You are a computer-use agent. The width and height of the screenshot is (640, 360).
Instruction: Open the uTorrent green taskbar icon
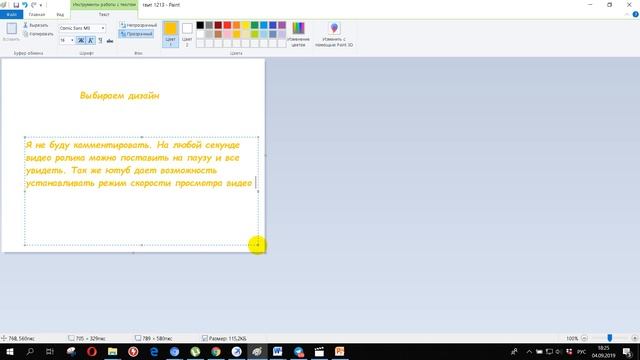195,351
